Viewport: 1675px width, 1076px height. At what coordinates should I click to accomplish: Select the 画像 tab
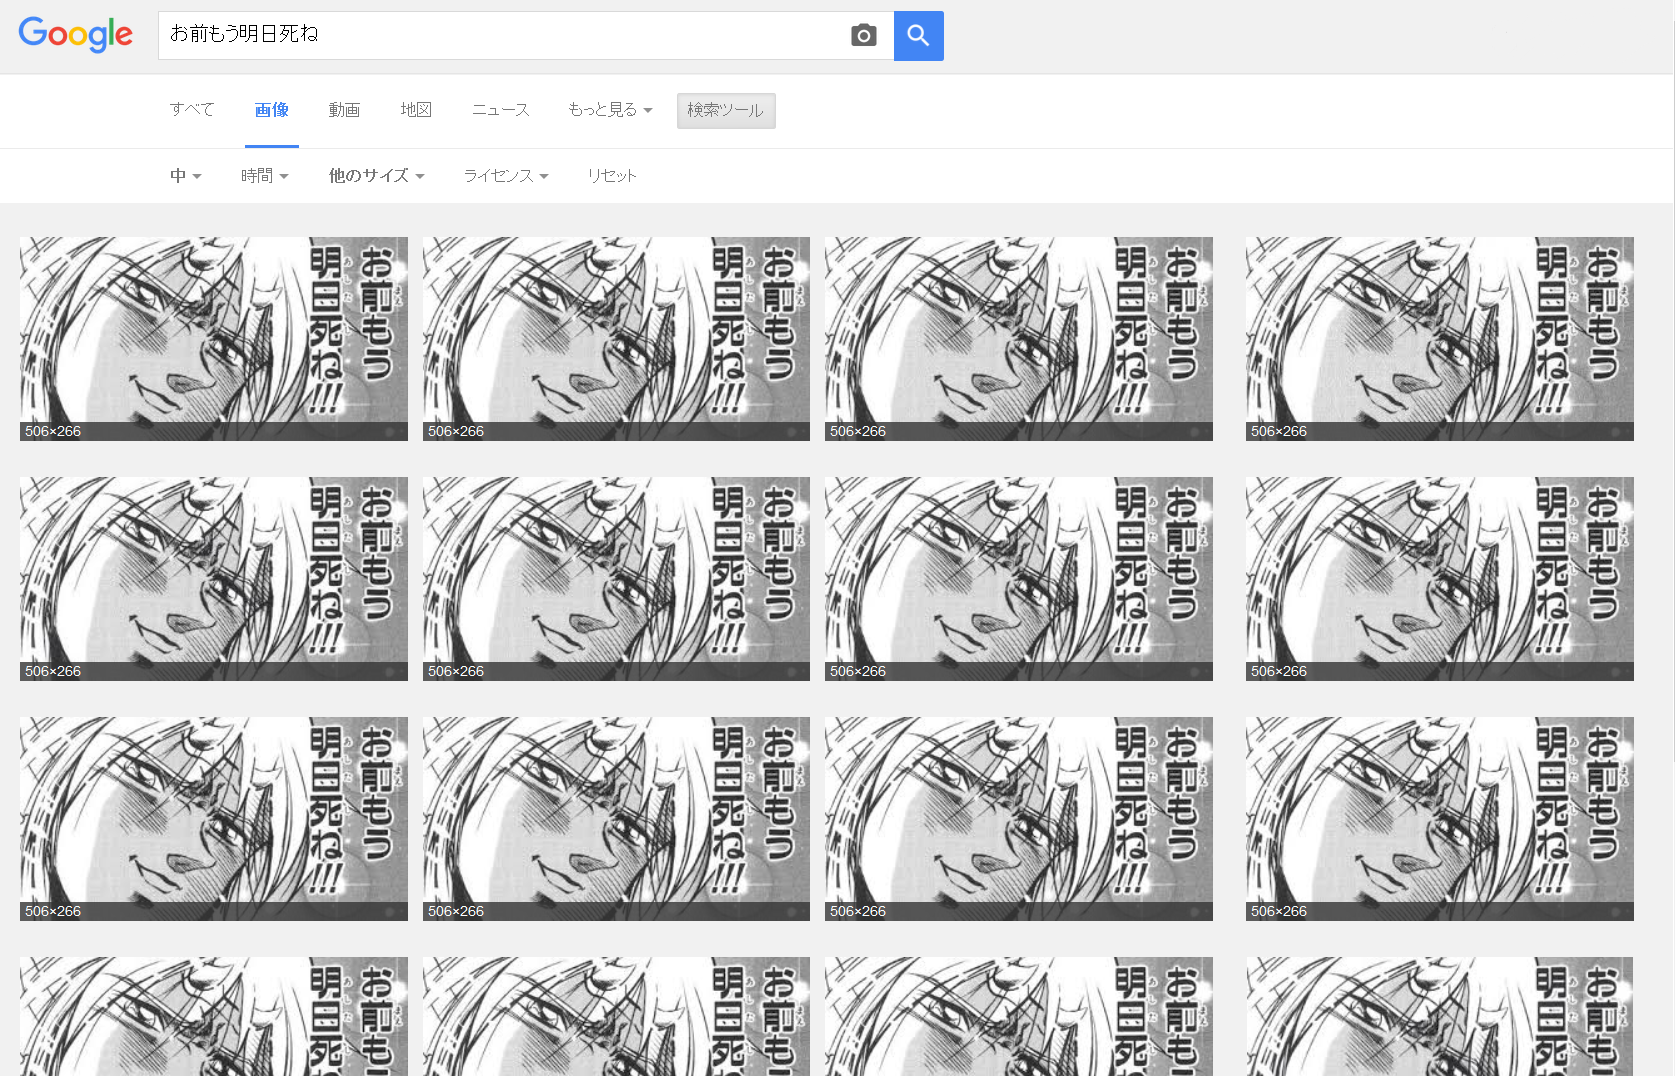[x=271, y=109]
